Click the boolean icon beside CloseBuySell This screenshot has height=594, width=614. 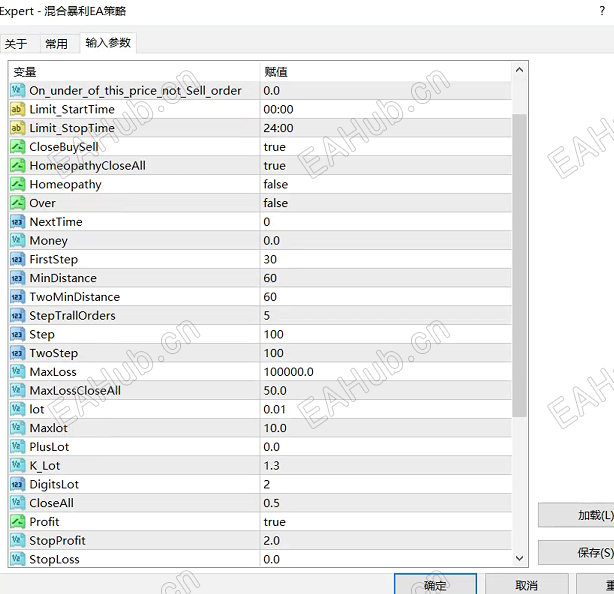click(17, 147)
